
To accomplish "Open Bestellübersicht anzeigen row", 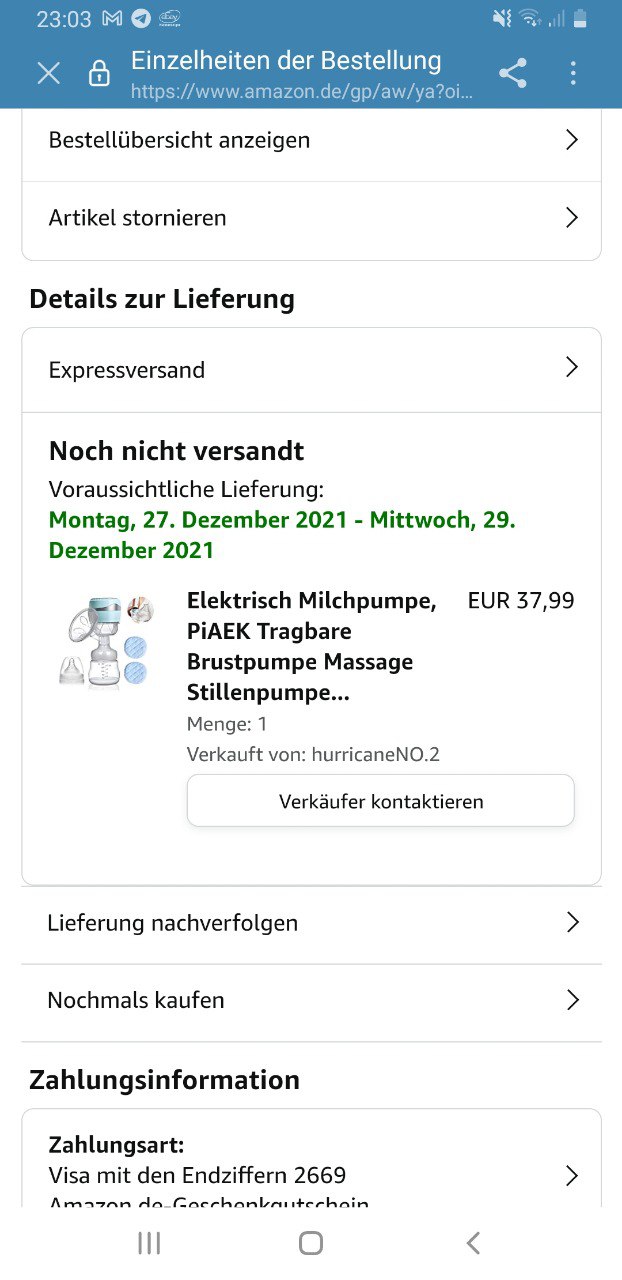I will [311, 140].
